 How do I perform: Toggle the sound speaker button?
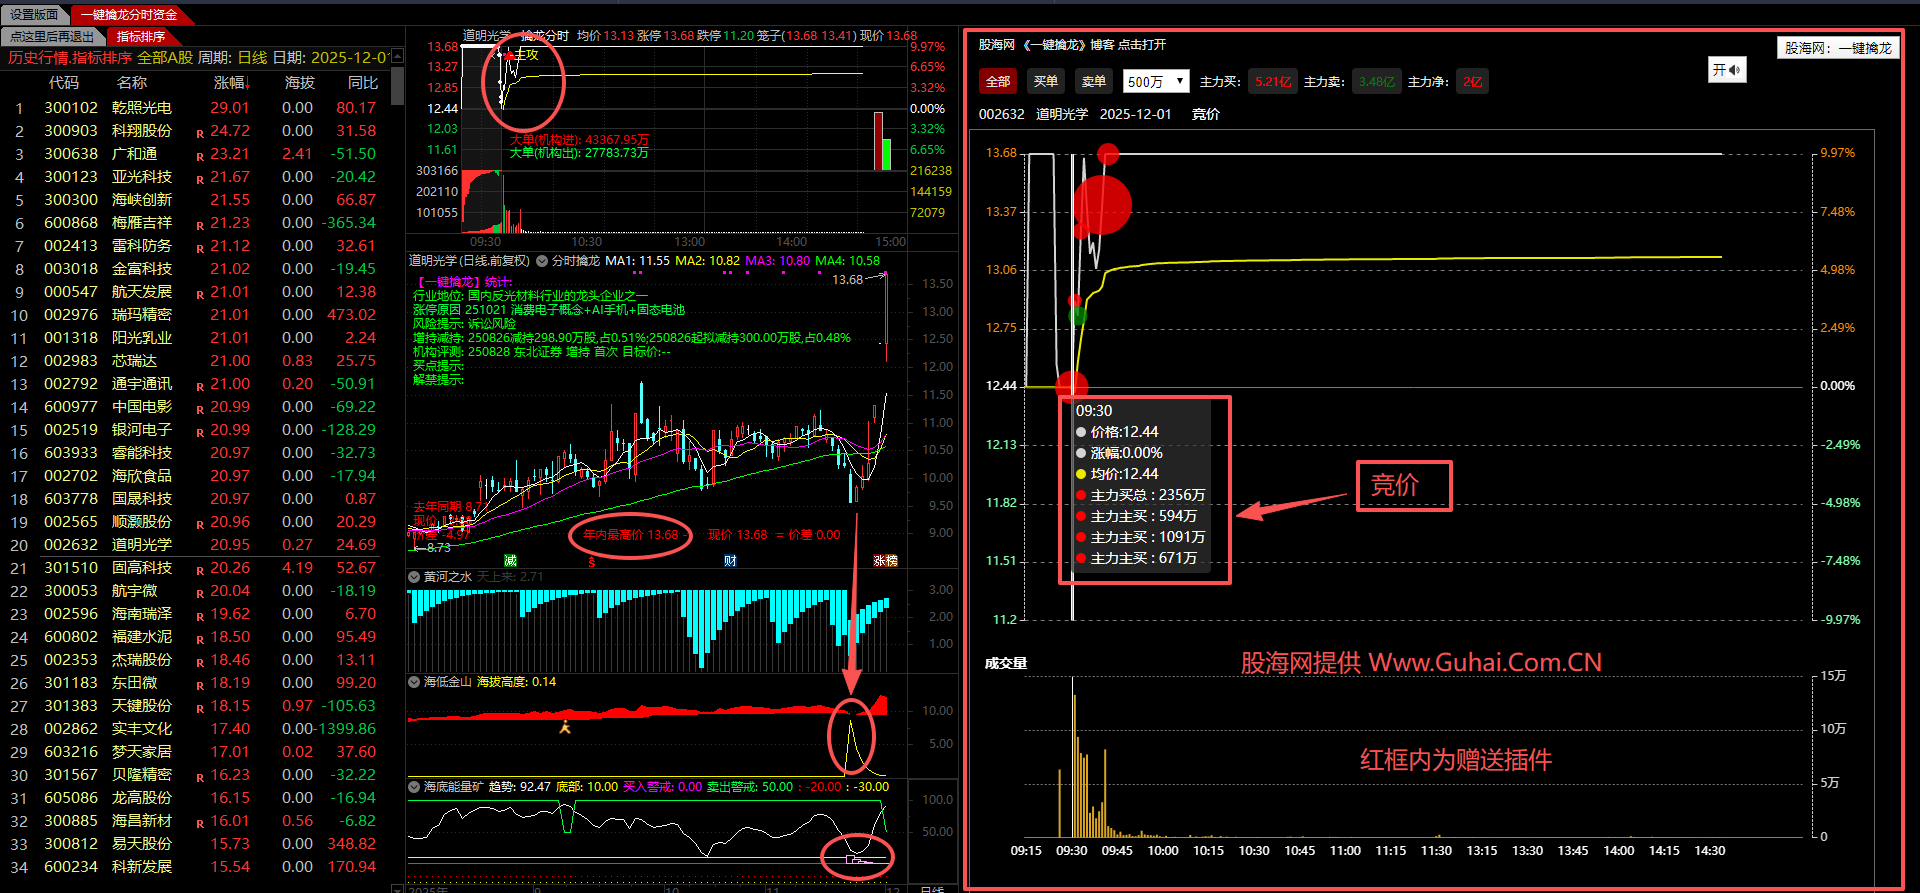(1726, 70)
